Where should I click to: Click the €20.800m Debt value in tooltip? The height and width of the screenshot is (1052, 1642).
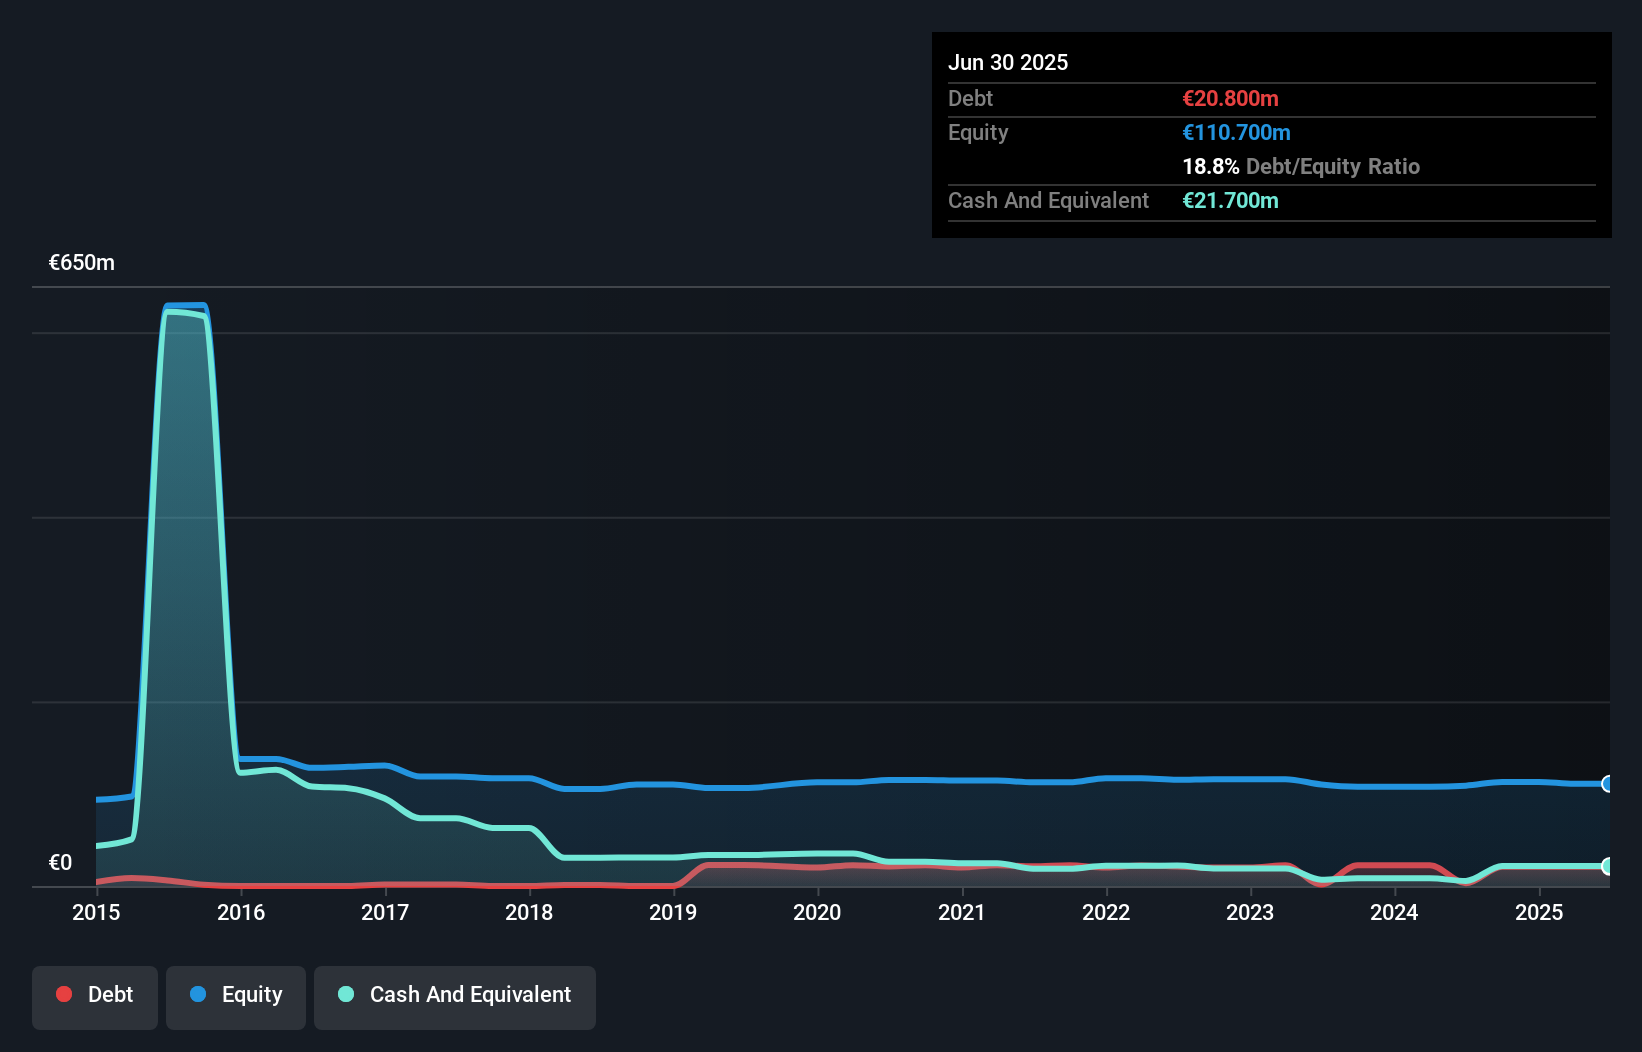[x=1230, y=98]
